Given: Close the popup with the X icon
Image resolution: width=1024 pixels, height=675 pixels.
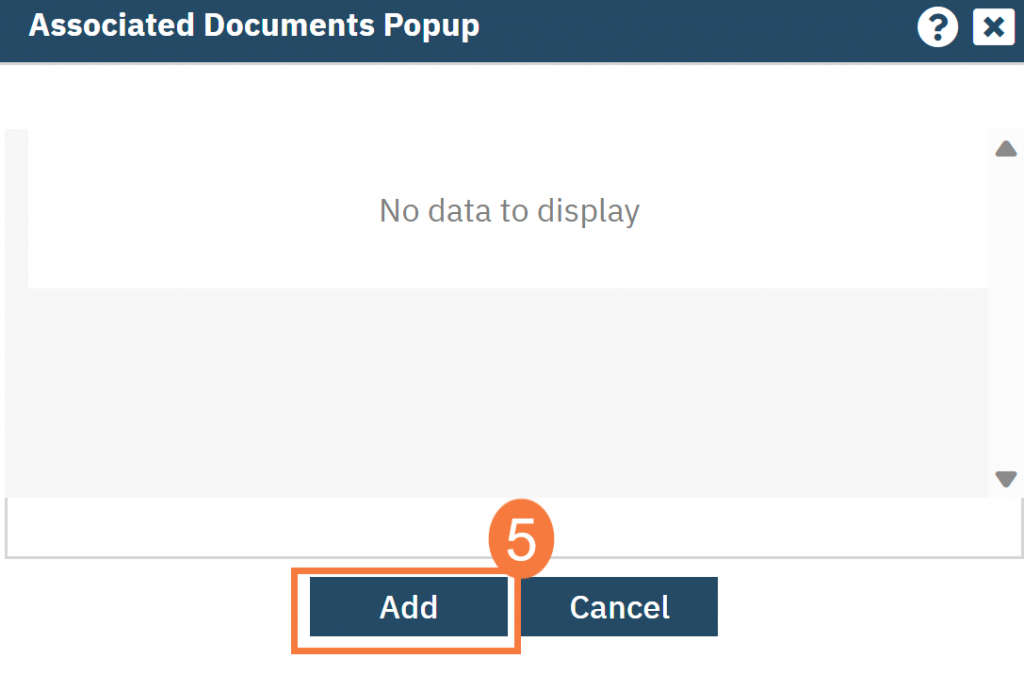Looking at the screenshot, I should [x=993, y=26].
